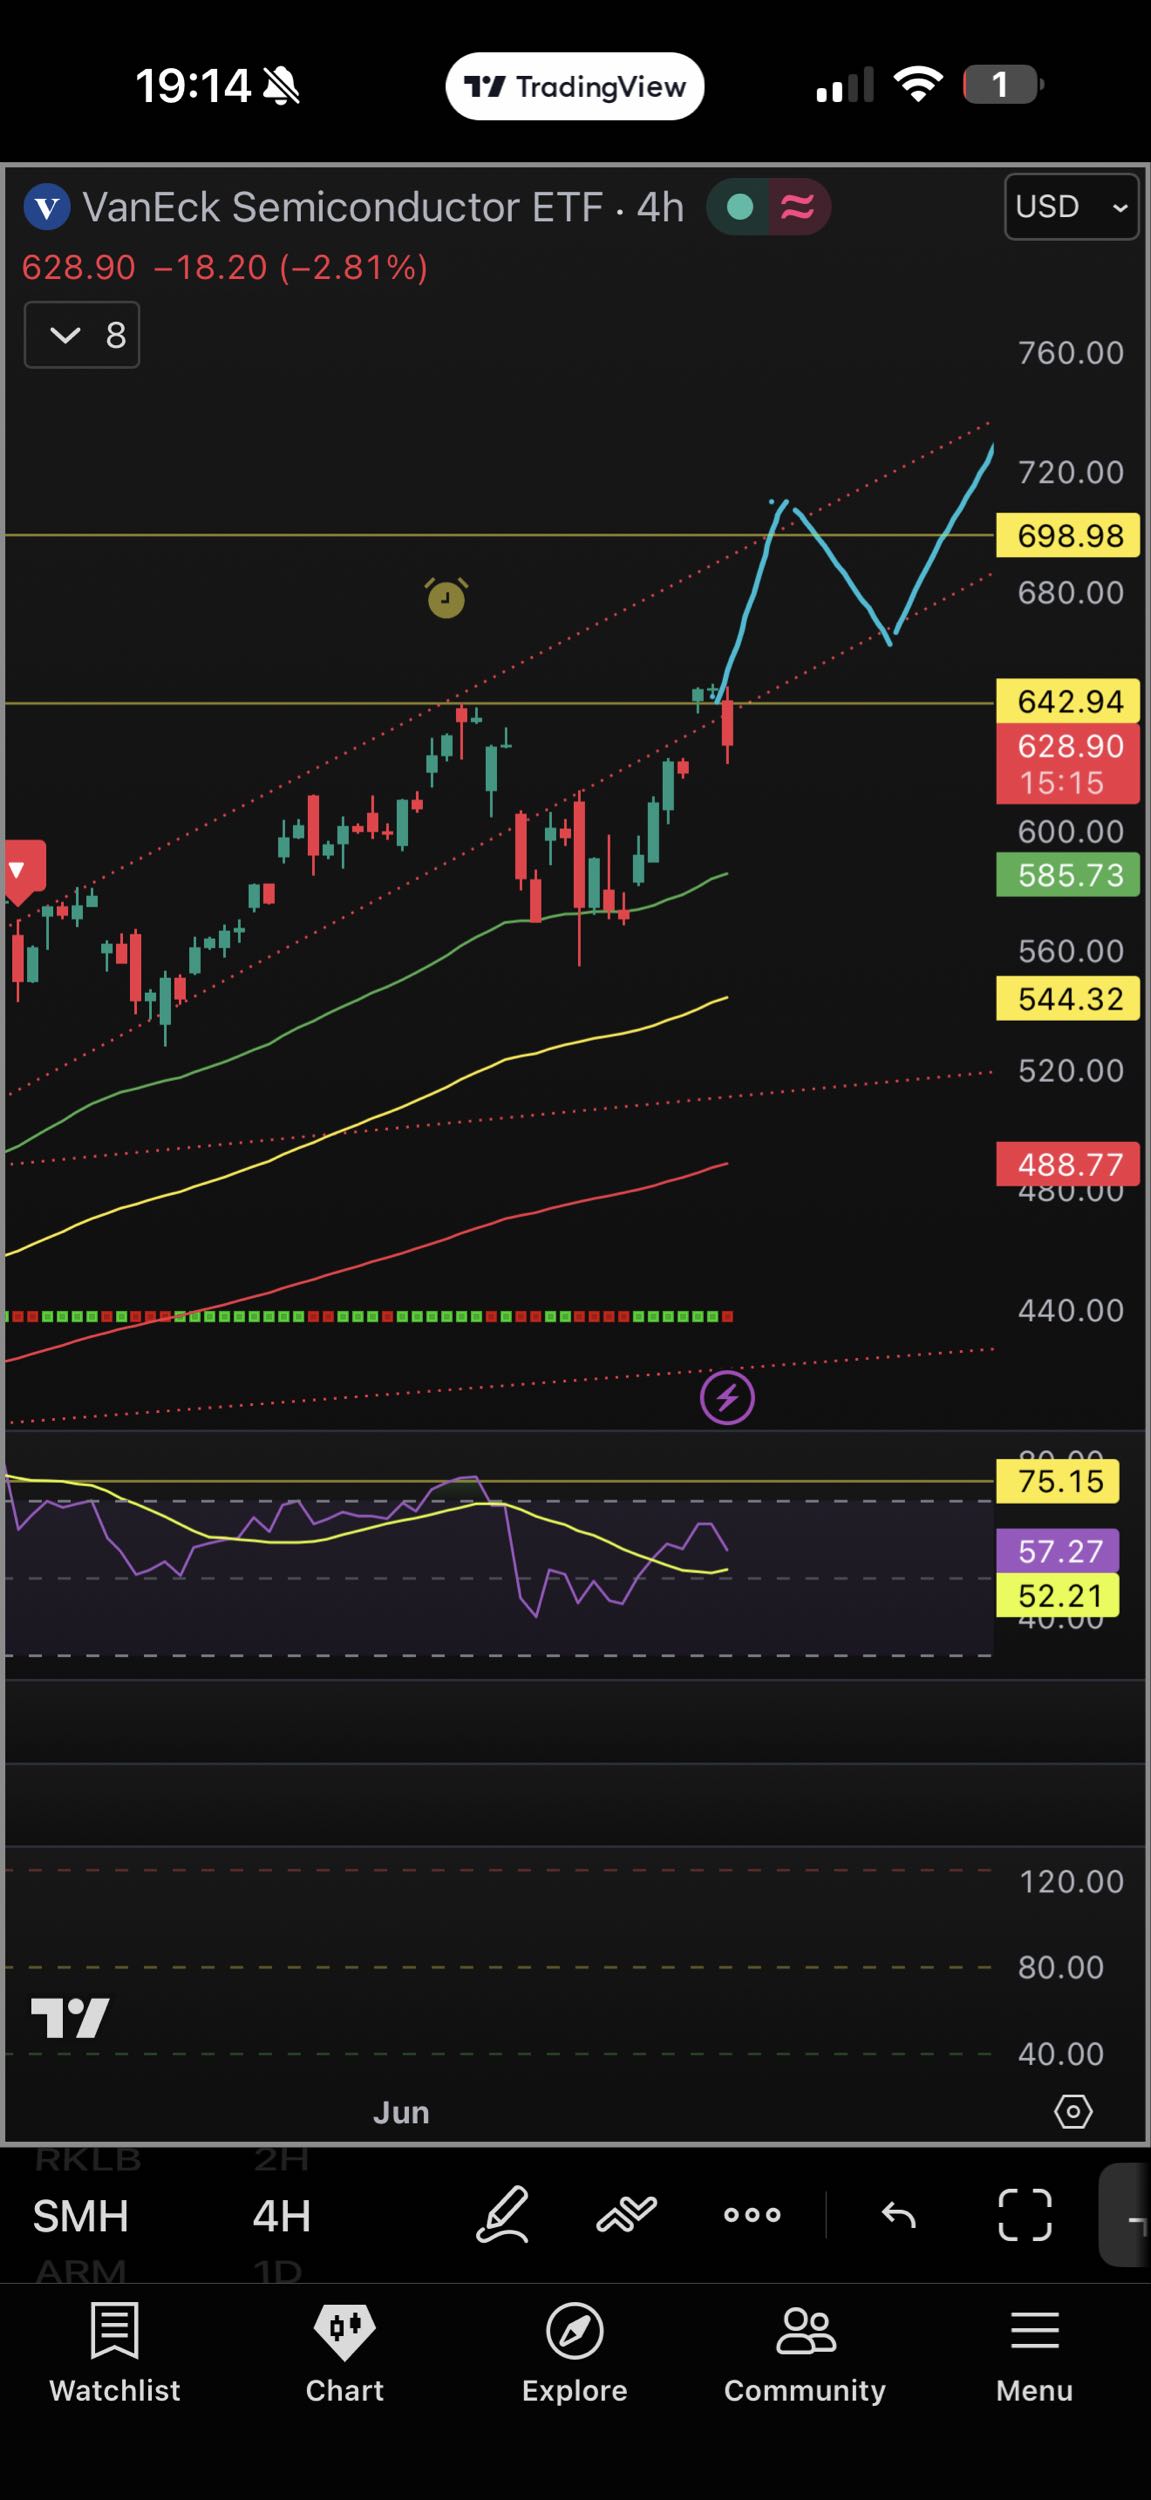Open the indicators tool icon
The image size is (1151, 2500).
pos(627,2214)
